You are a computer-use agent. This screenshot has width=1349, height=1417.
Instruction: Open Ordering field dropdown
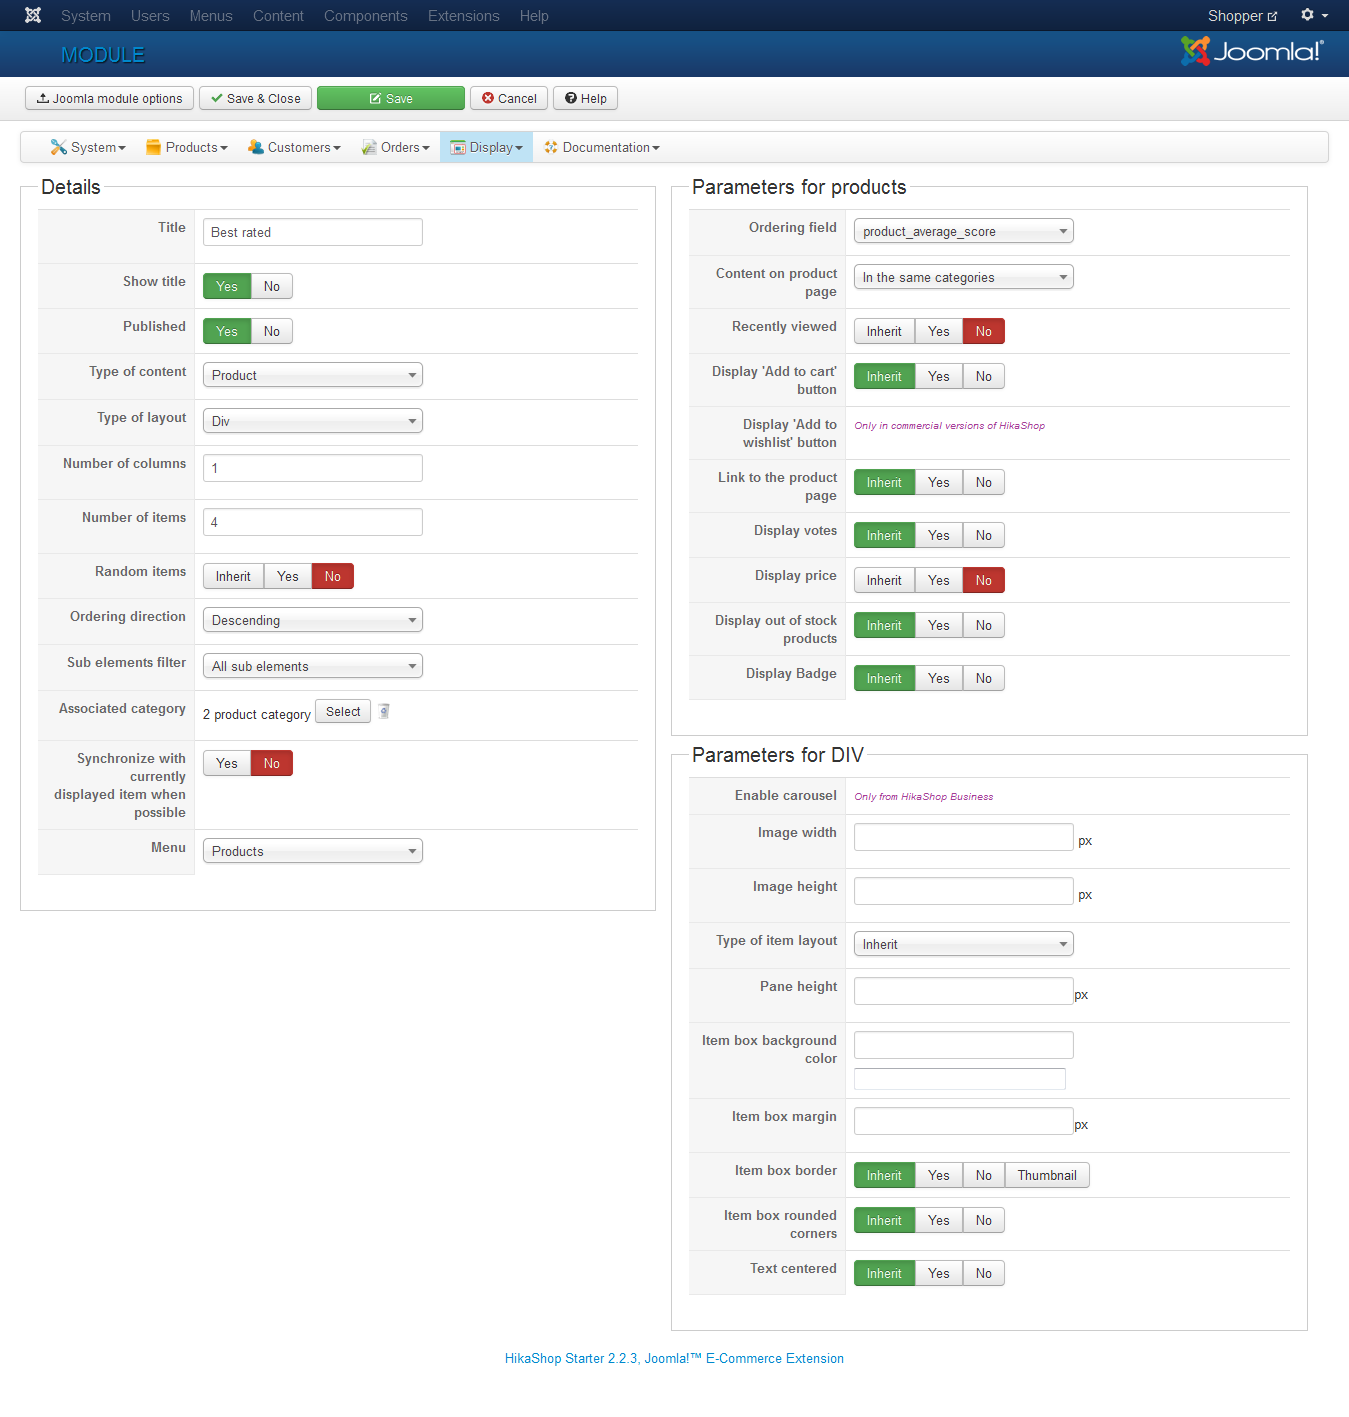pos(964,231)
